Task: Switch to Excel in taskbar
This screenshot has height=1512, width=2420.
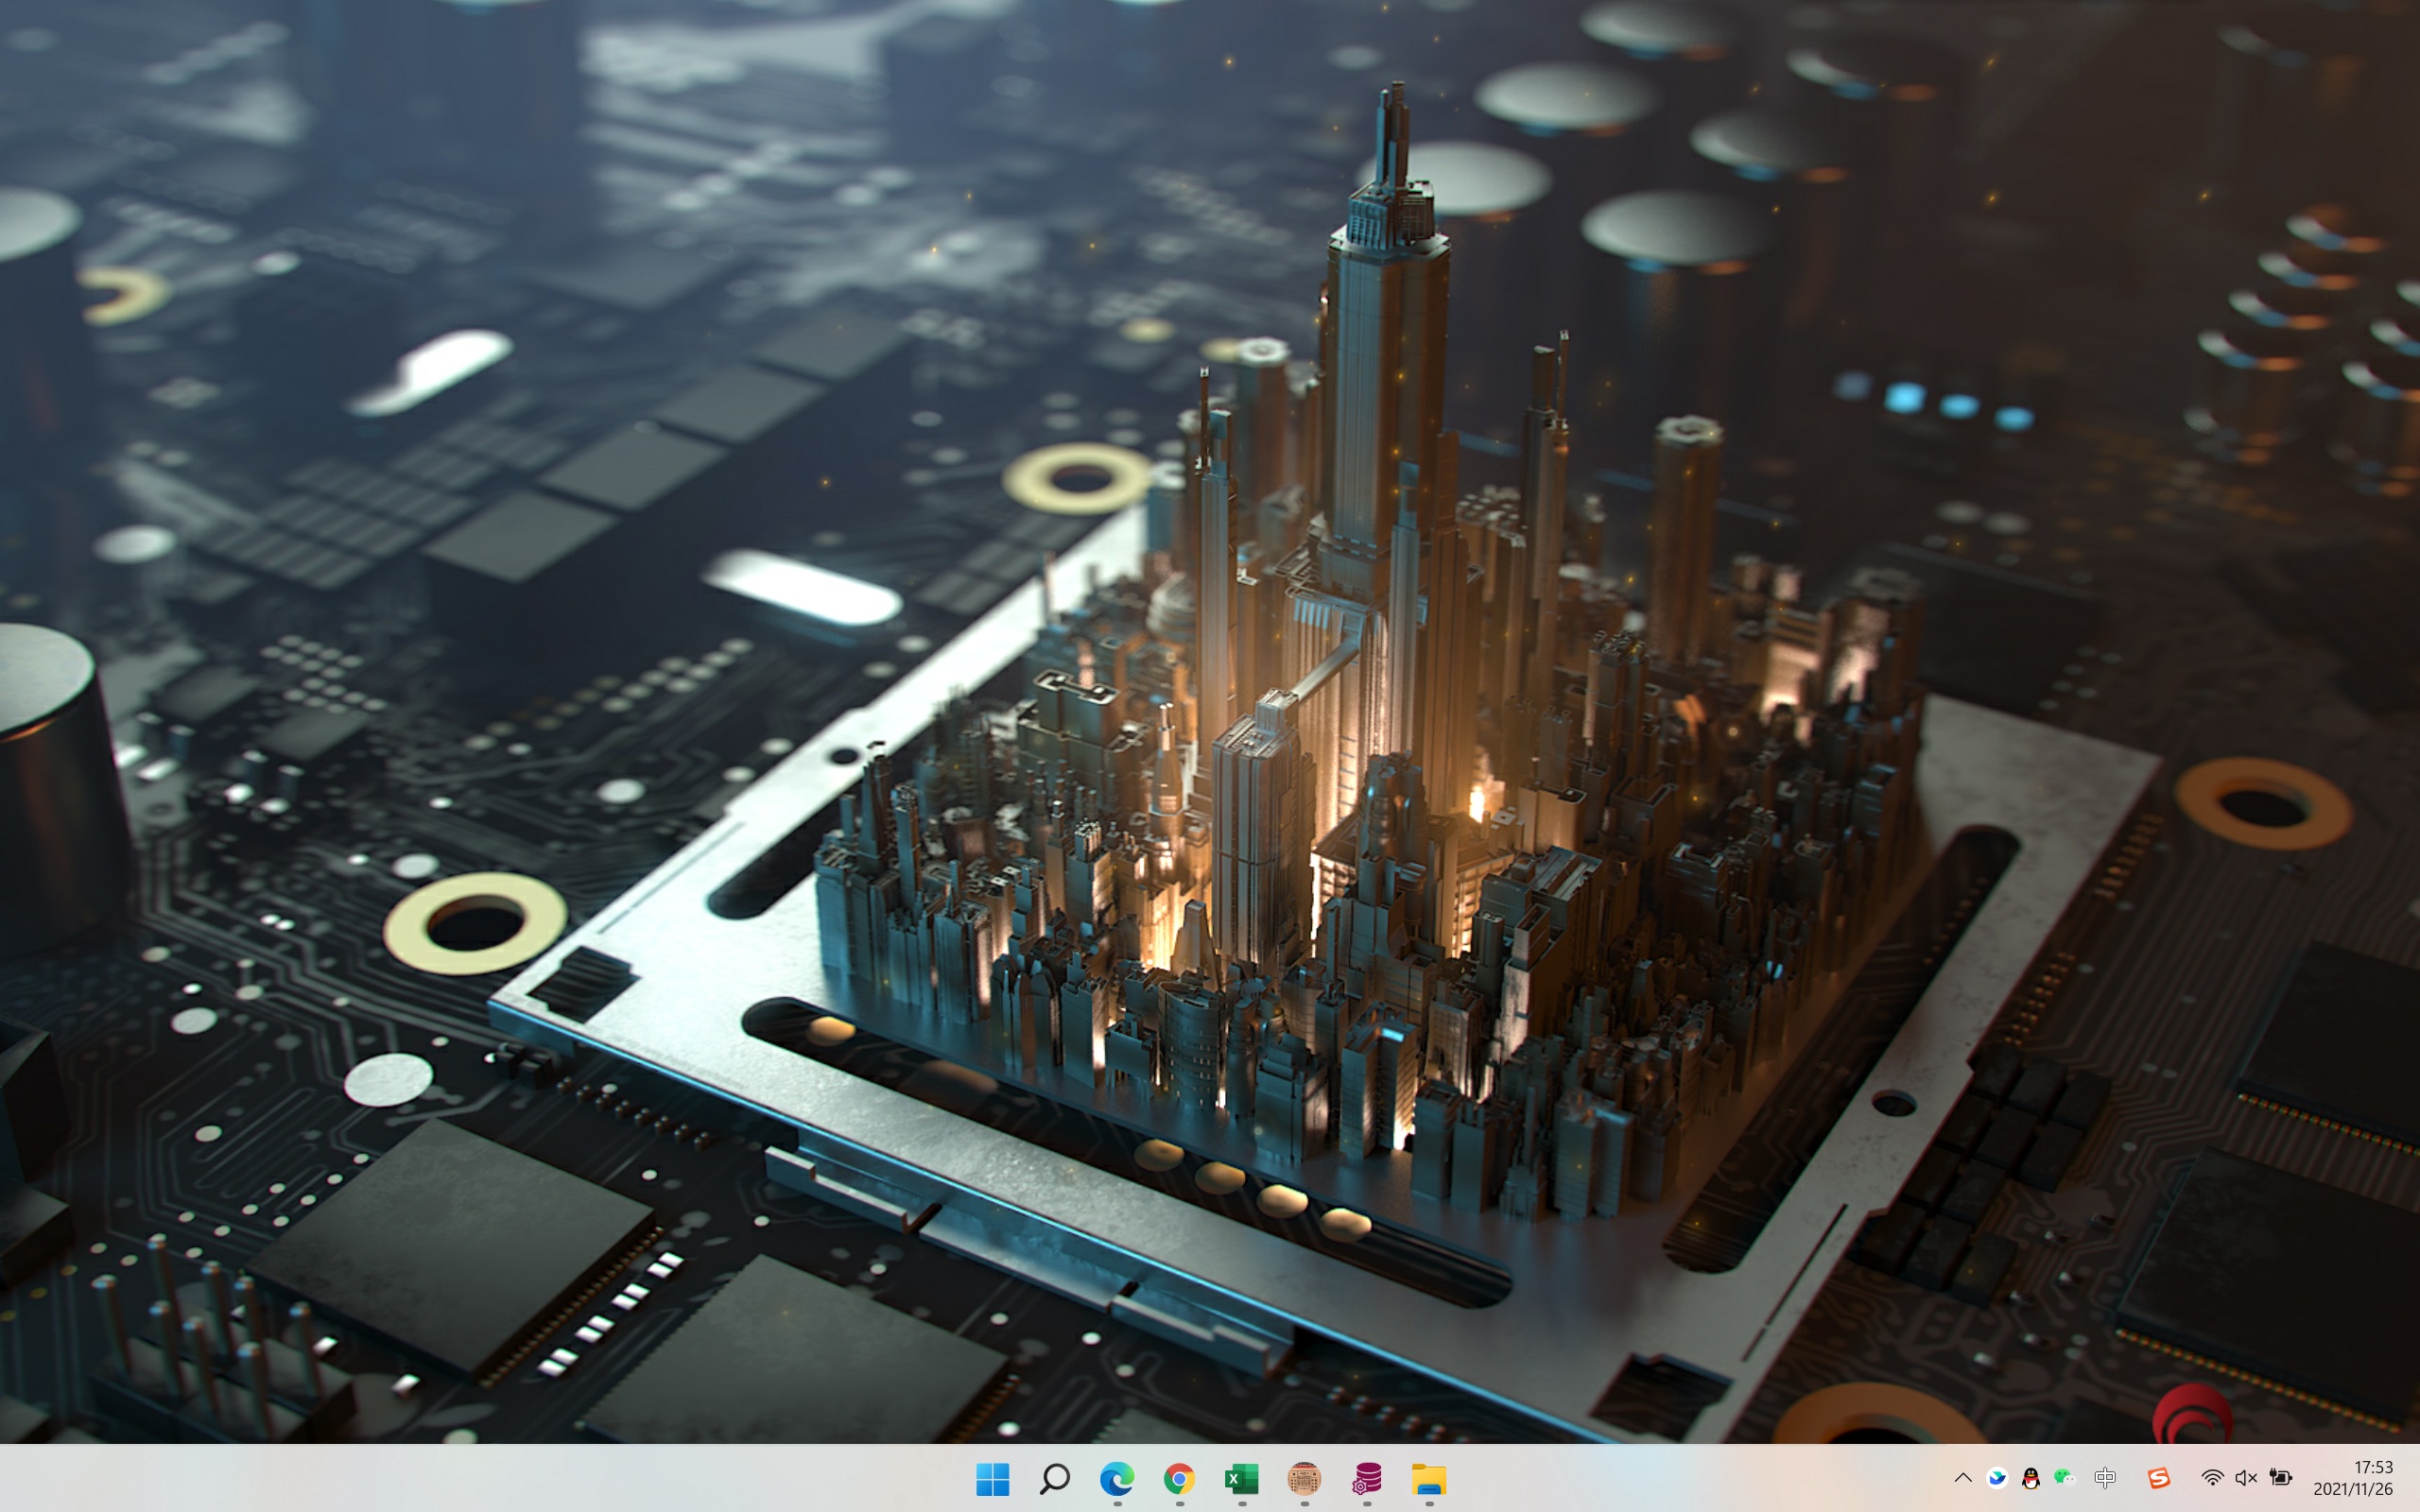Action: point(1241,1478)
